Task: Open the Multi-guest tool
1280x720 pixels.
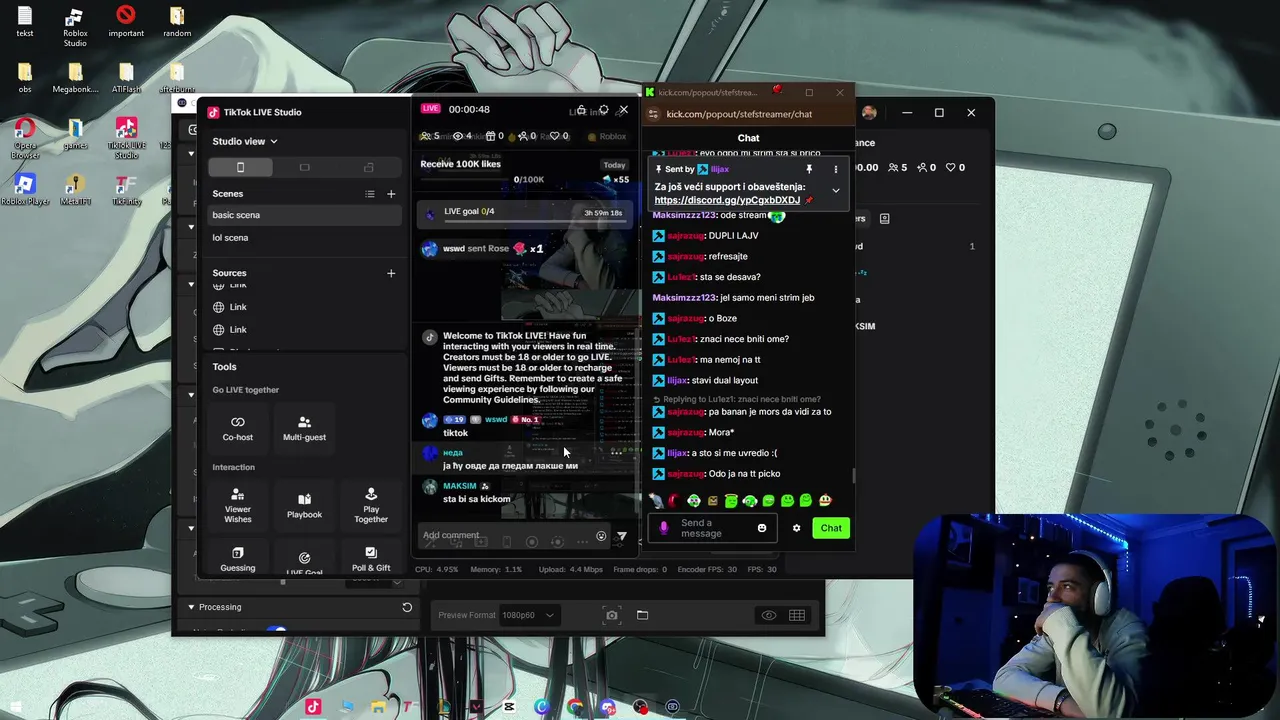Action: 304,428
